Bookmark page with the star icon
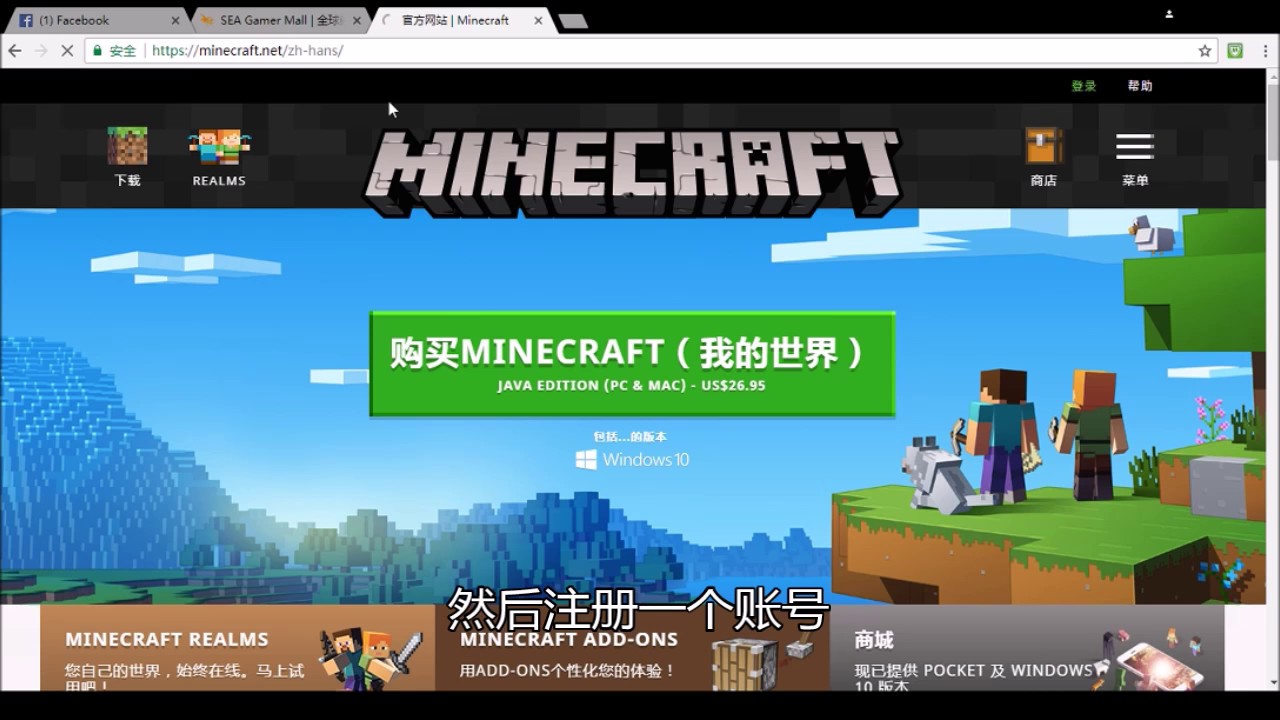1280x720 pixels. [x=1205, y=51]
